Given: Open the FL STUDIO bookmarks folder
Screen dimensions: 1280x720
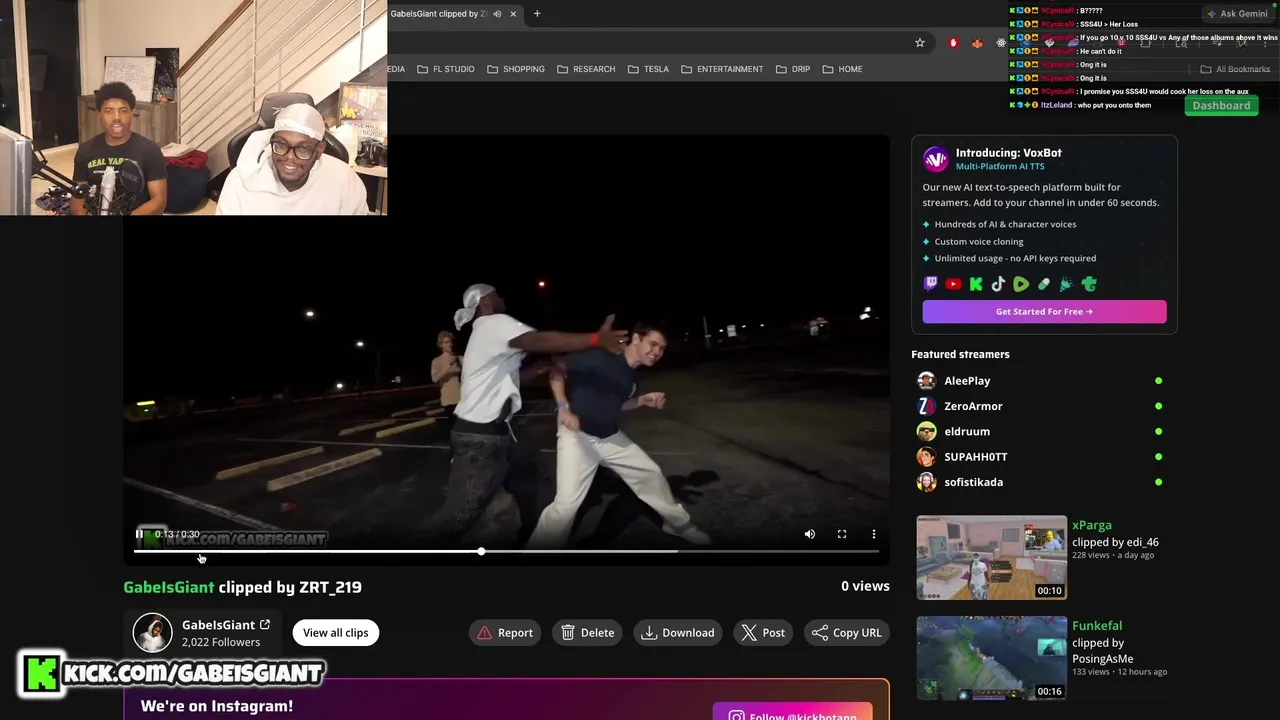Looking at the screenshot, I should point(446,69).
